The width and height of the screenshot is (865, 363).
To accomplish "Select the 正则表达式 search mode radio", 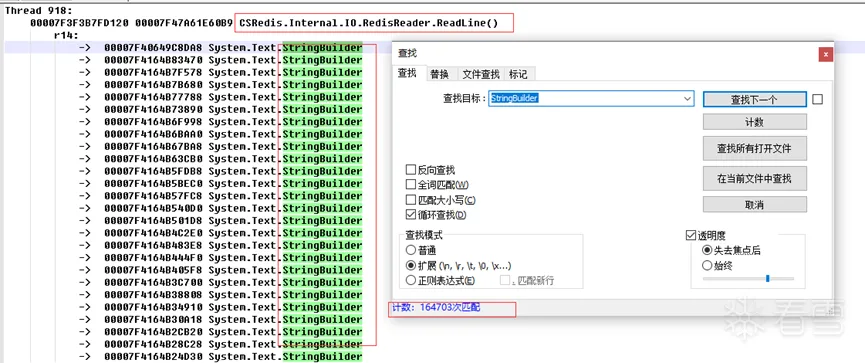I will [x=410, y=280].
